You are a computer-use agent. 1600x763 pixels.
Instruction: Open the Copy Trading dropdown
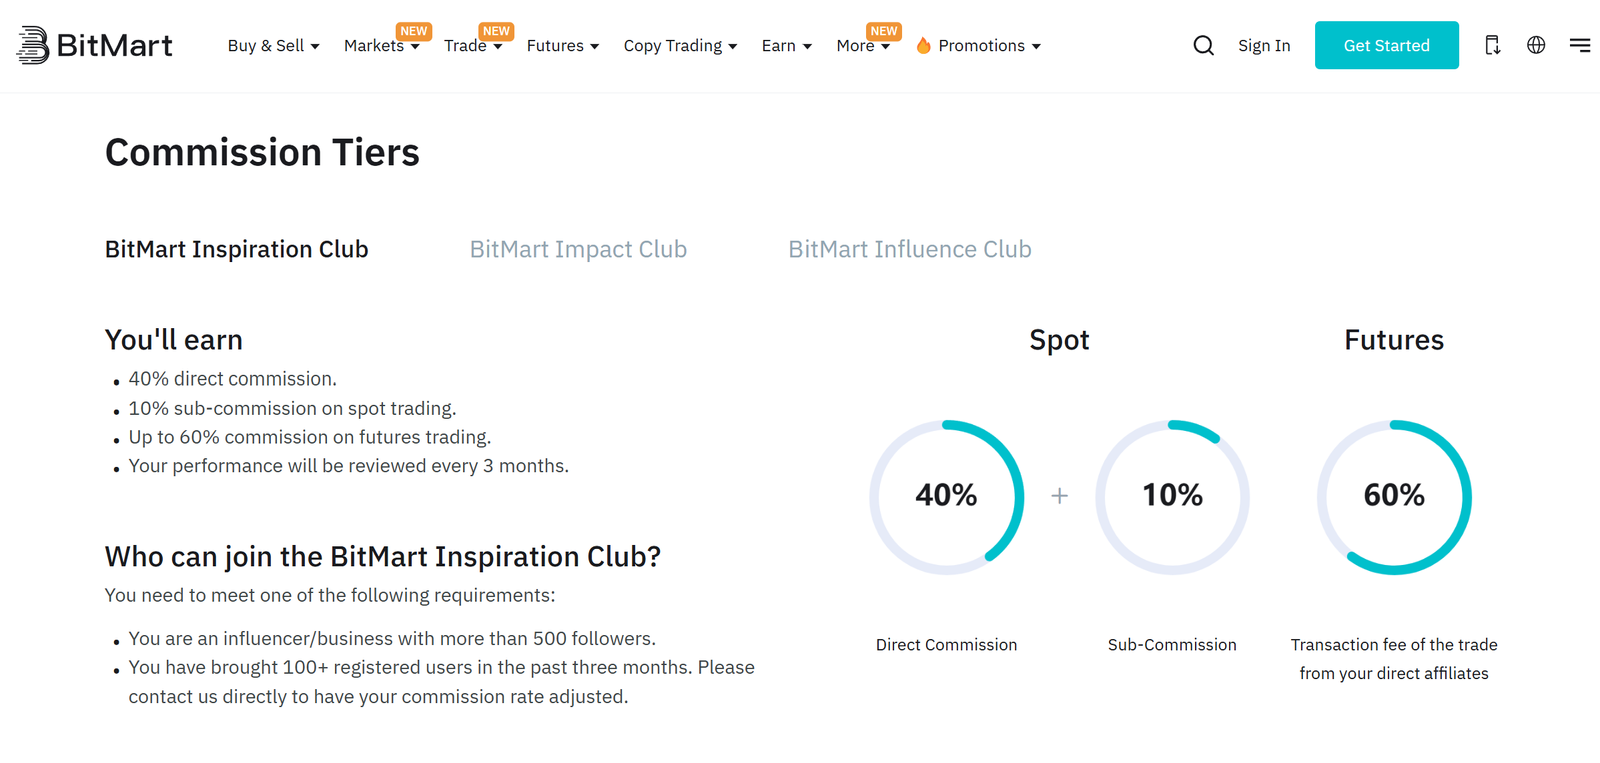click(680, 46)
